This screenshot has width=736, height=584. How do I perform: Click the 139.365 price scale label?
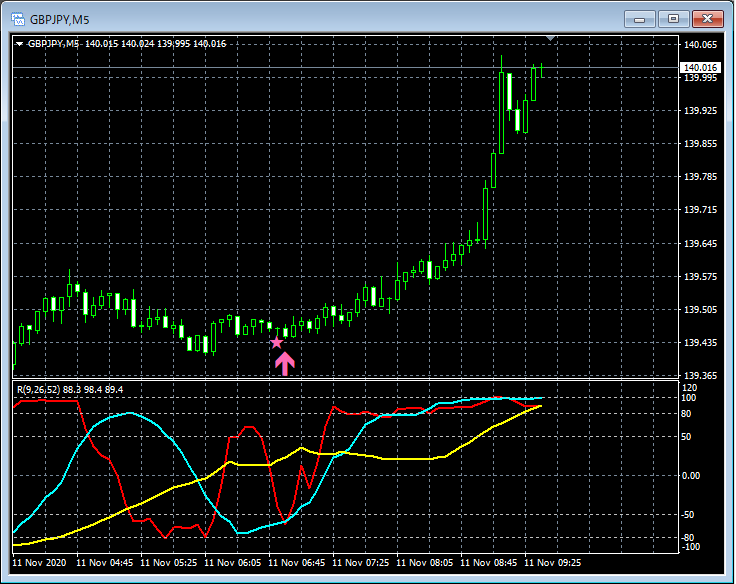(x=700, y=376)
